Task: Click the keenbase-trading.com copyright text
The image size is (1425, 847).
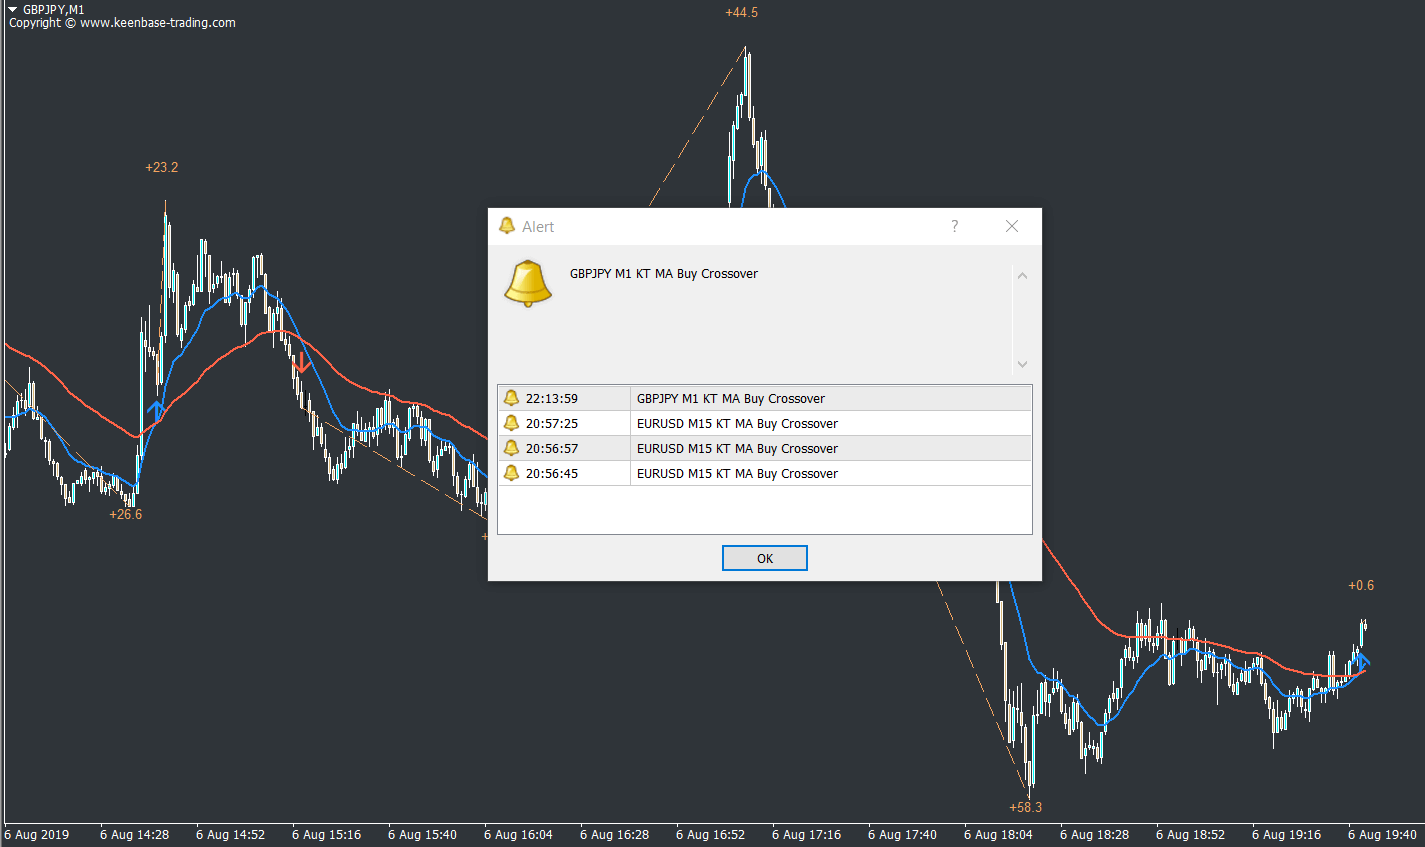Action: point(122,23)
